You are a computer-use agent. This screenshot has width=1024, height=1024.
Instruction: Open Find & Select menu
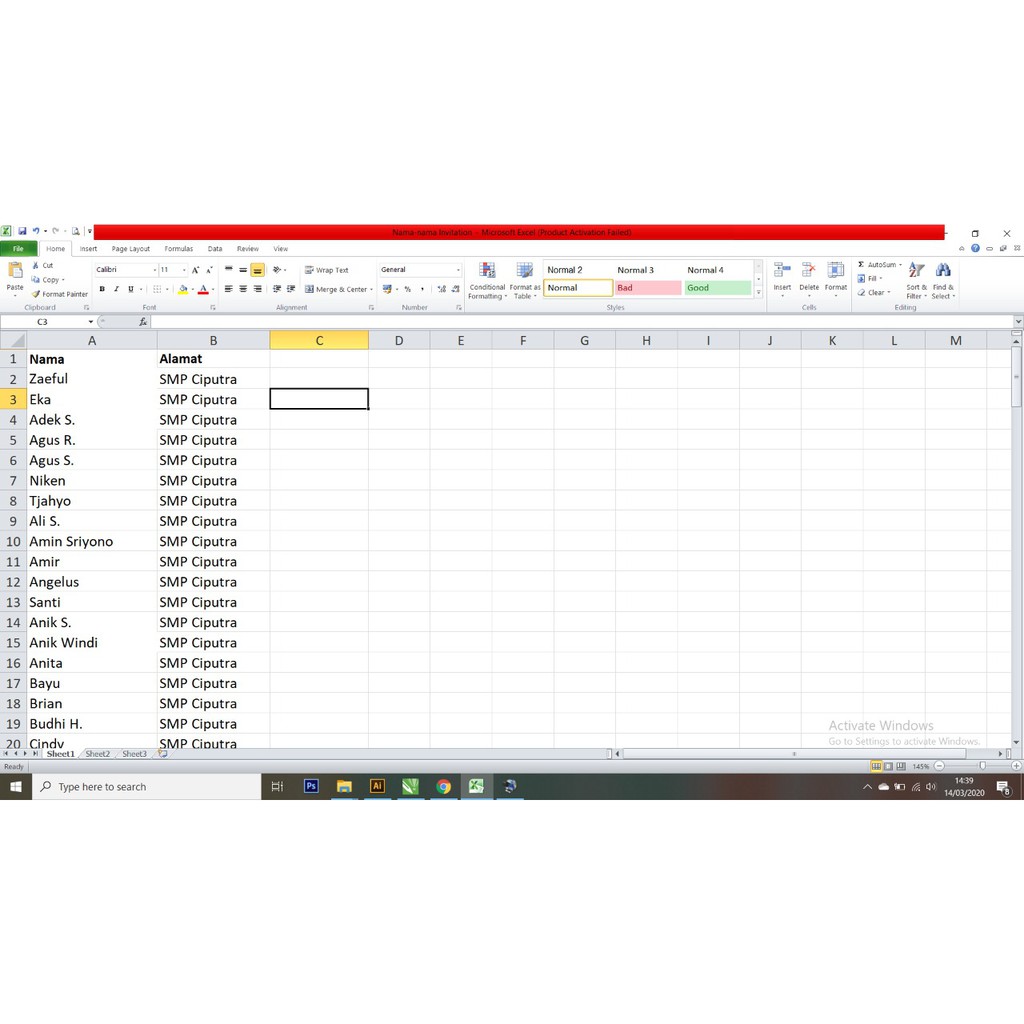pyautogui.click(x=943, y=281)
